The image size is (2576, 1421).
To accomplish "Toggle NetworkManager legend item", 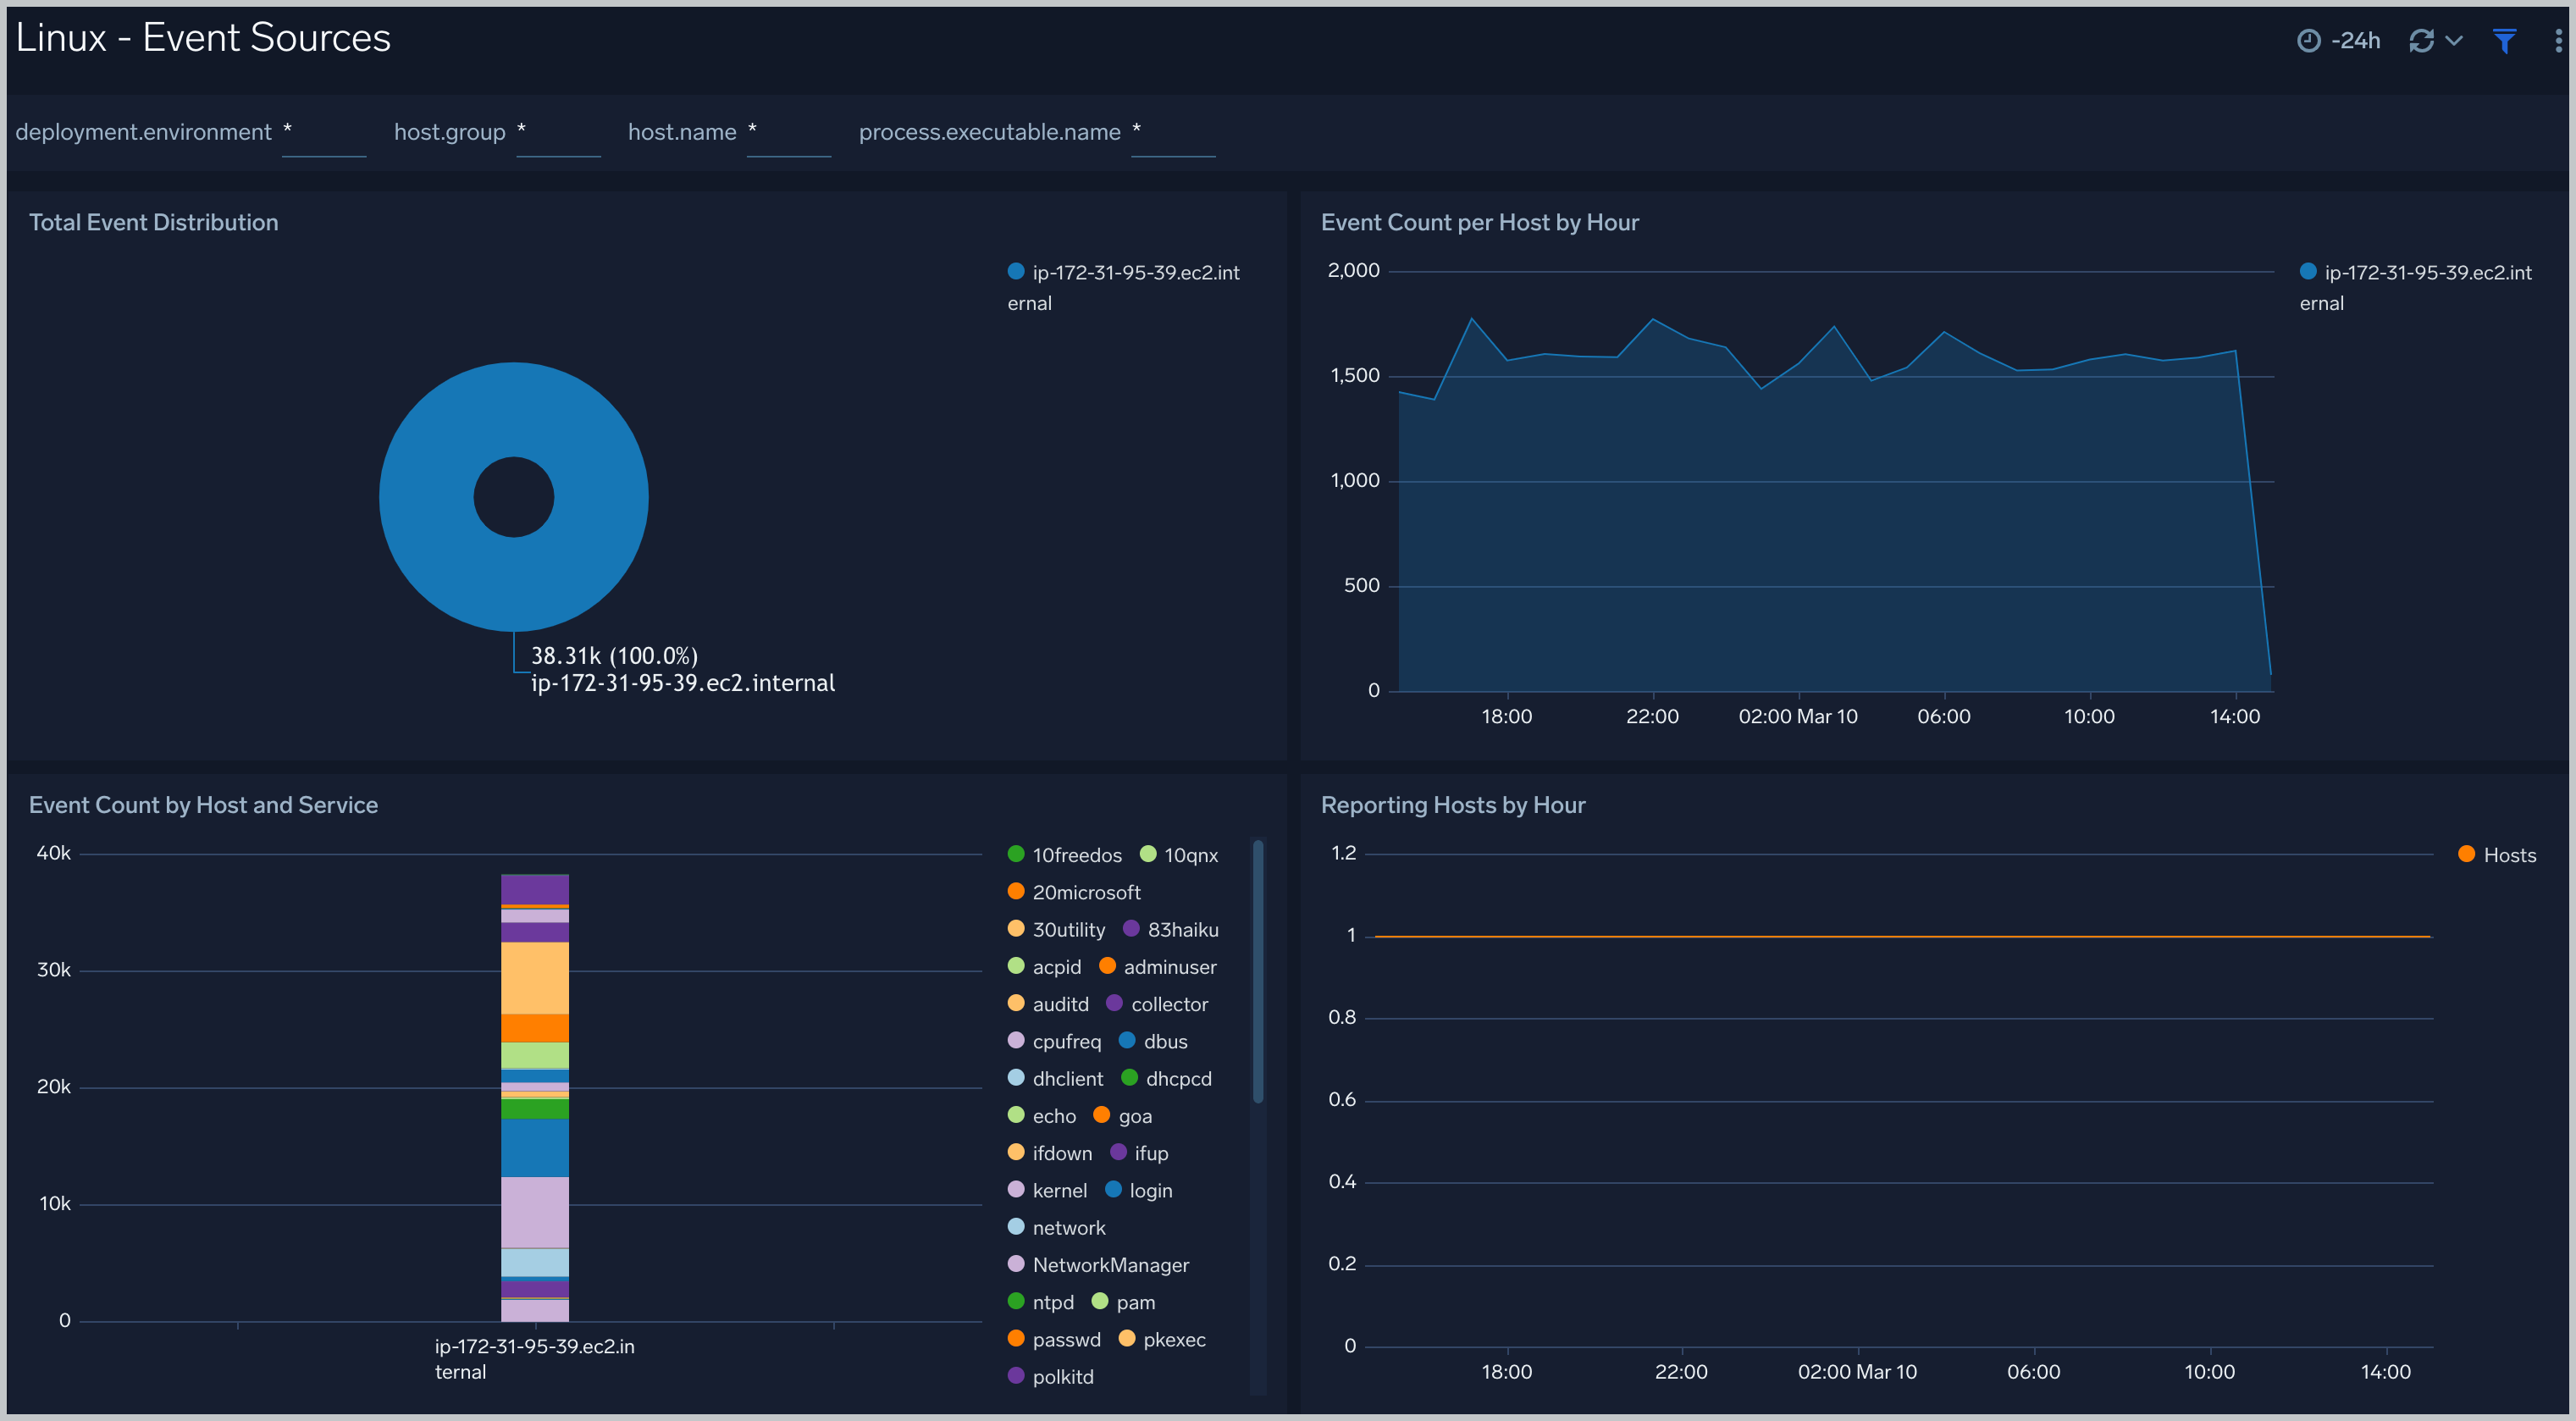I will [1098, 1265].
